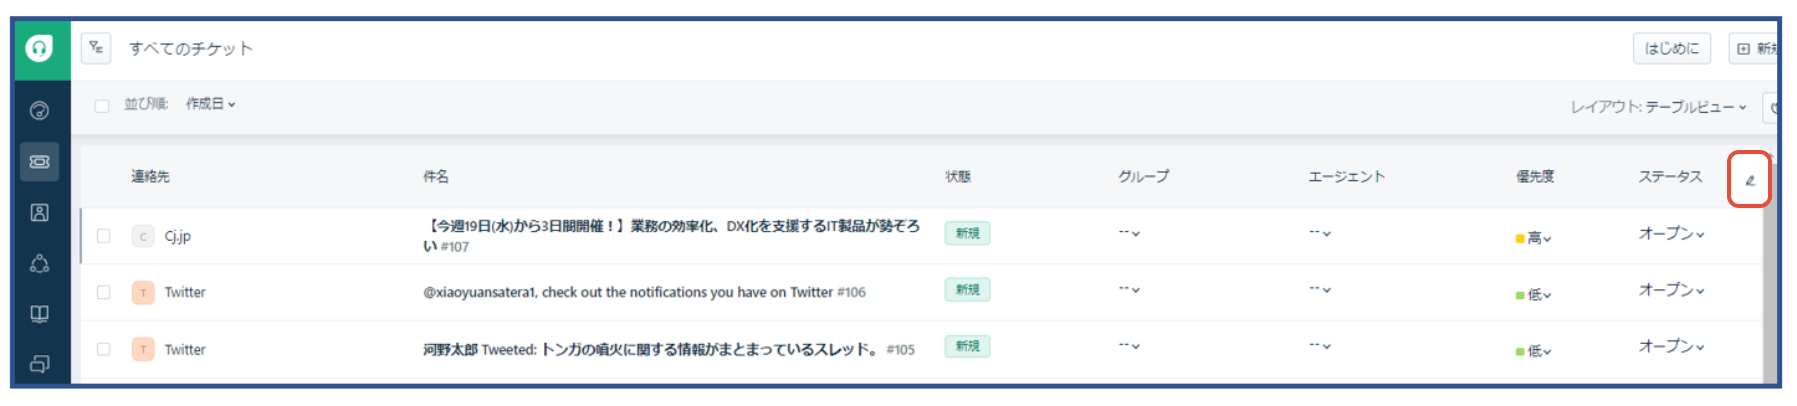Viewport: 1797px width, 406px height.
Task: Check the box for ticket #106
Action: [x=104, y=293]
